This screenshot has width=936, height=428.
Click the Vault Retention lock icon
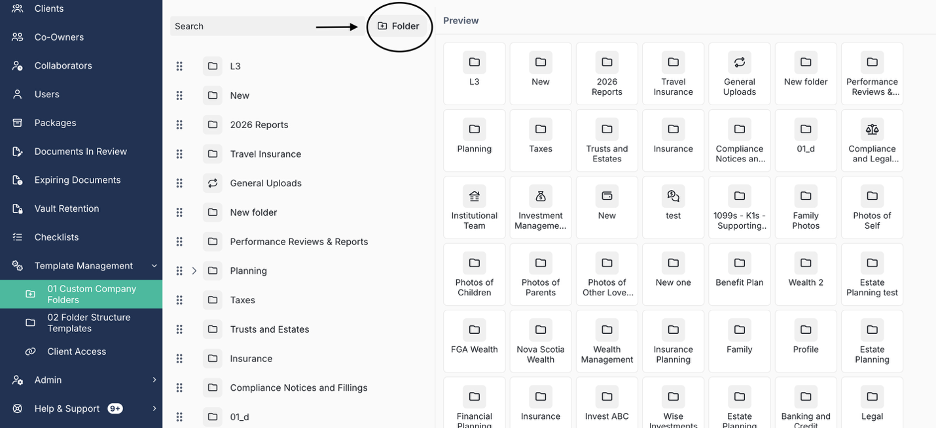[x=17, y=208]
